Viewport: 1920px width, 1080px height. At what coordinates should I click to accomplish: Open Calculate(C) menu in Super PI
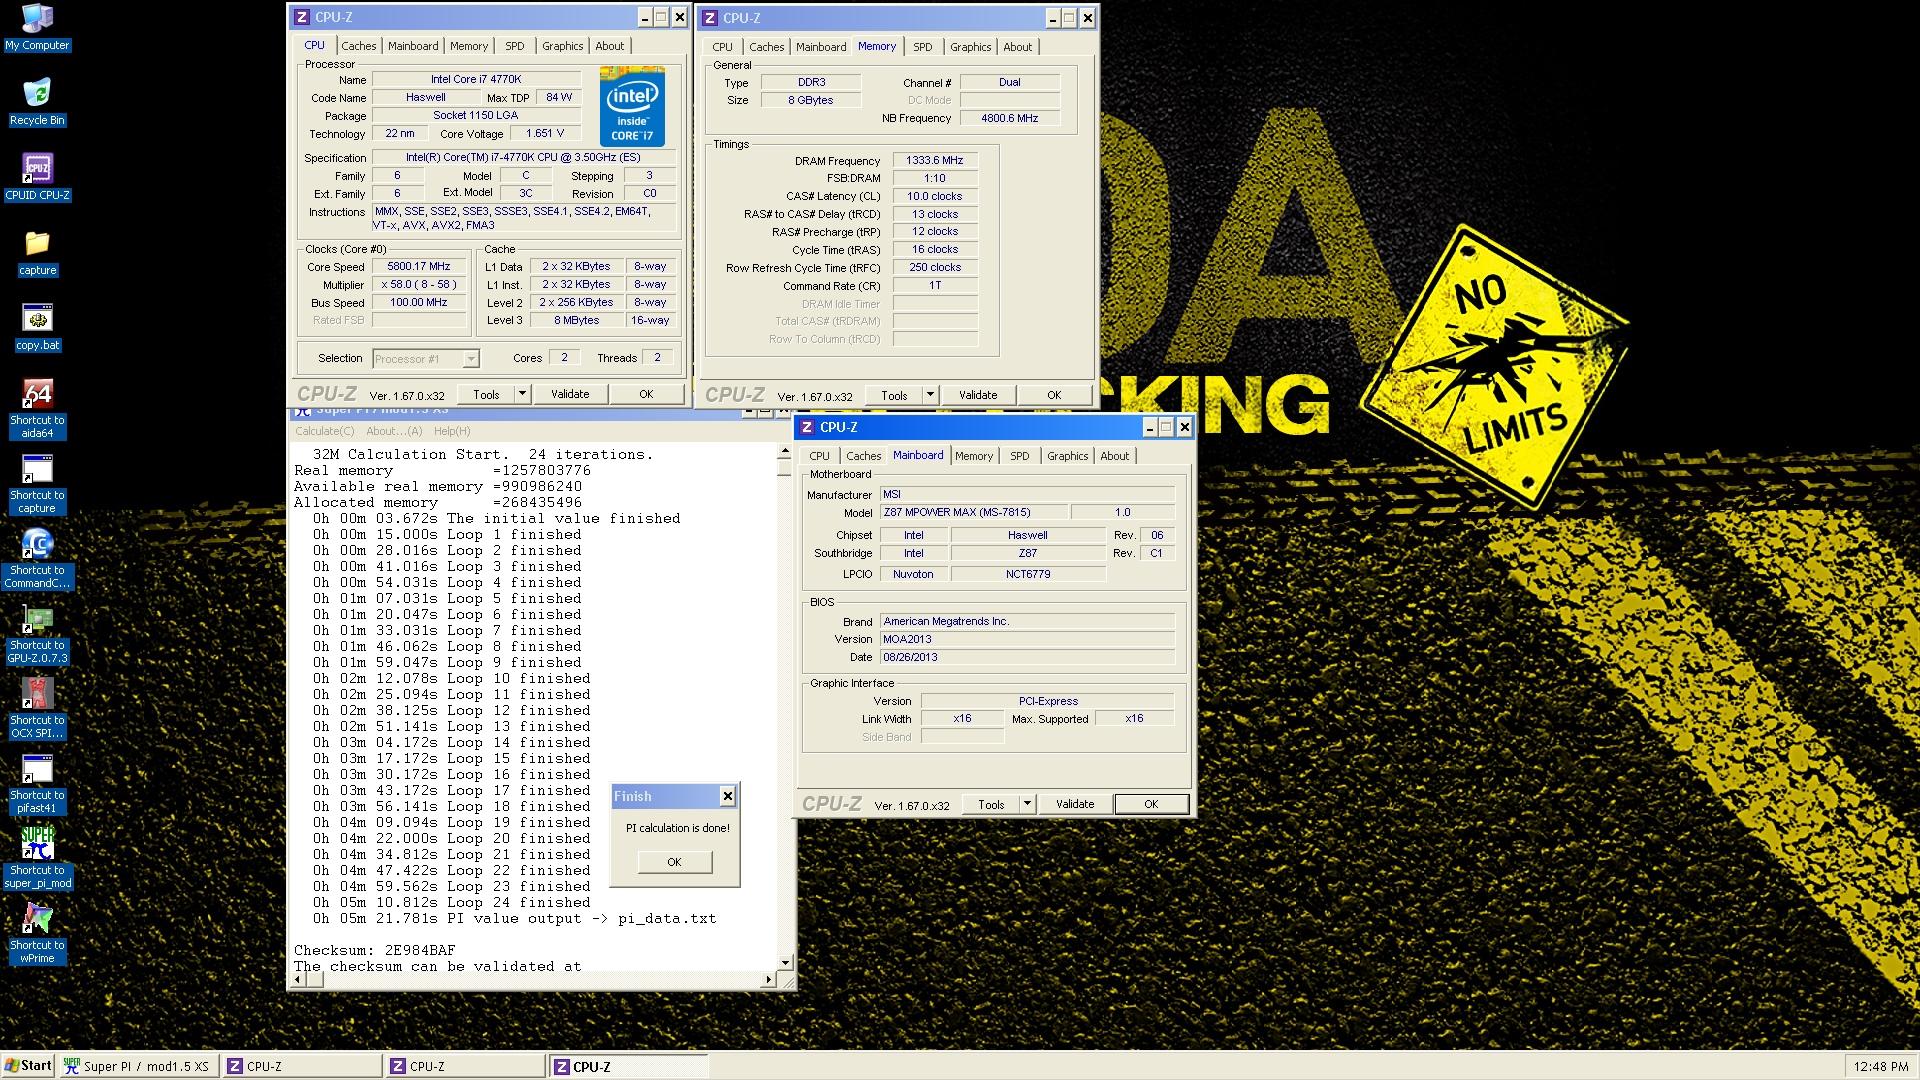(x=324, y=431)
